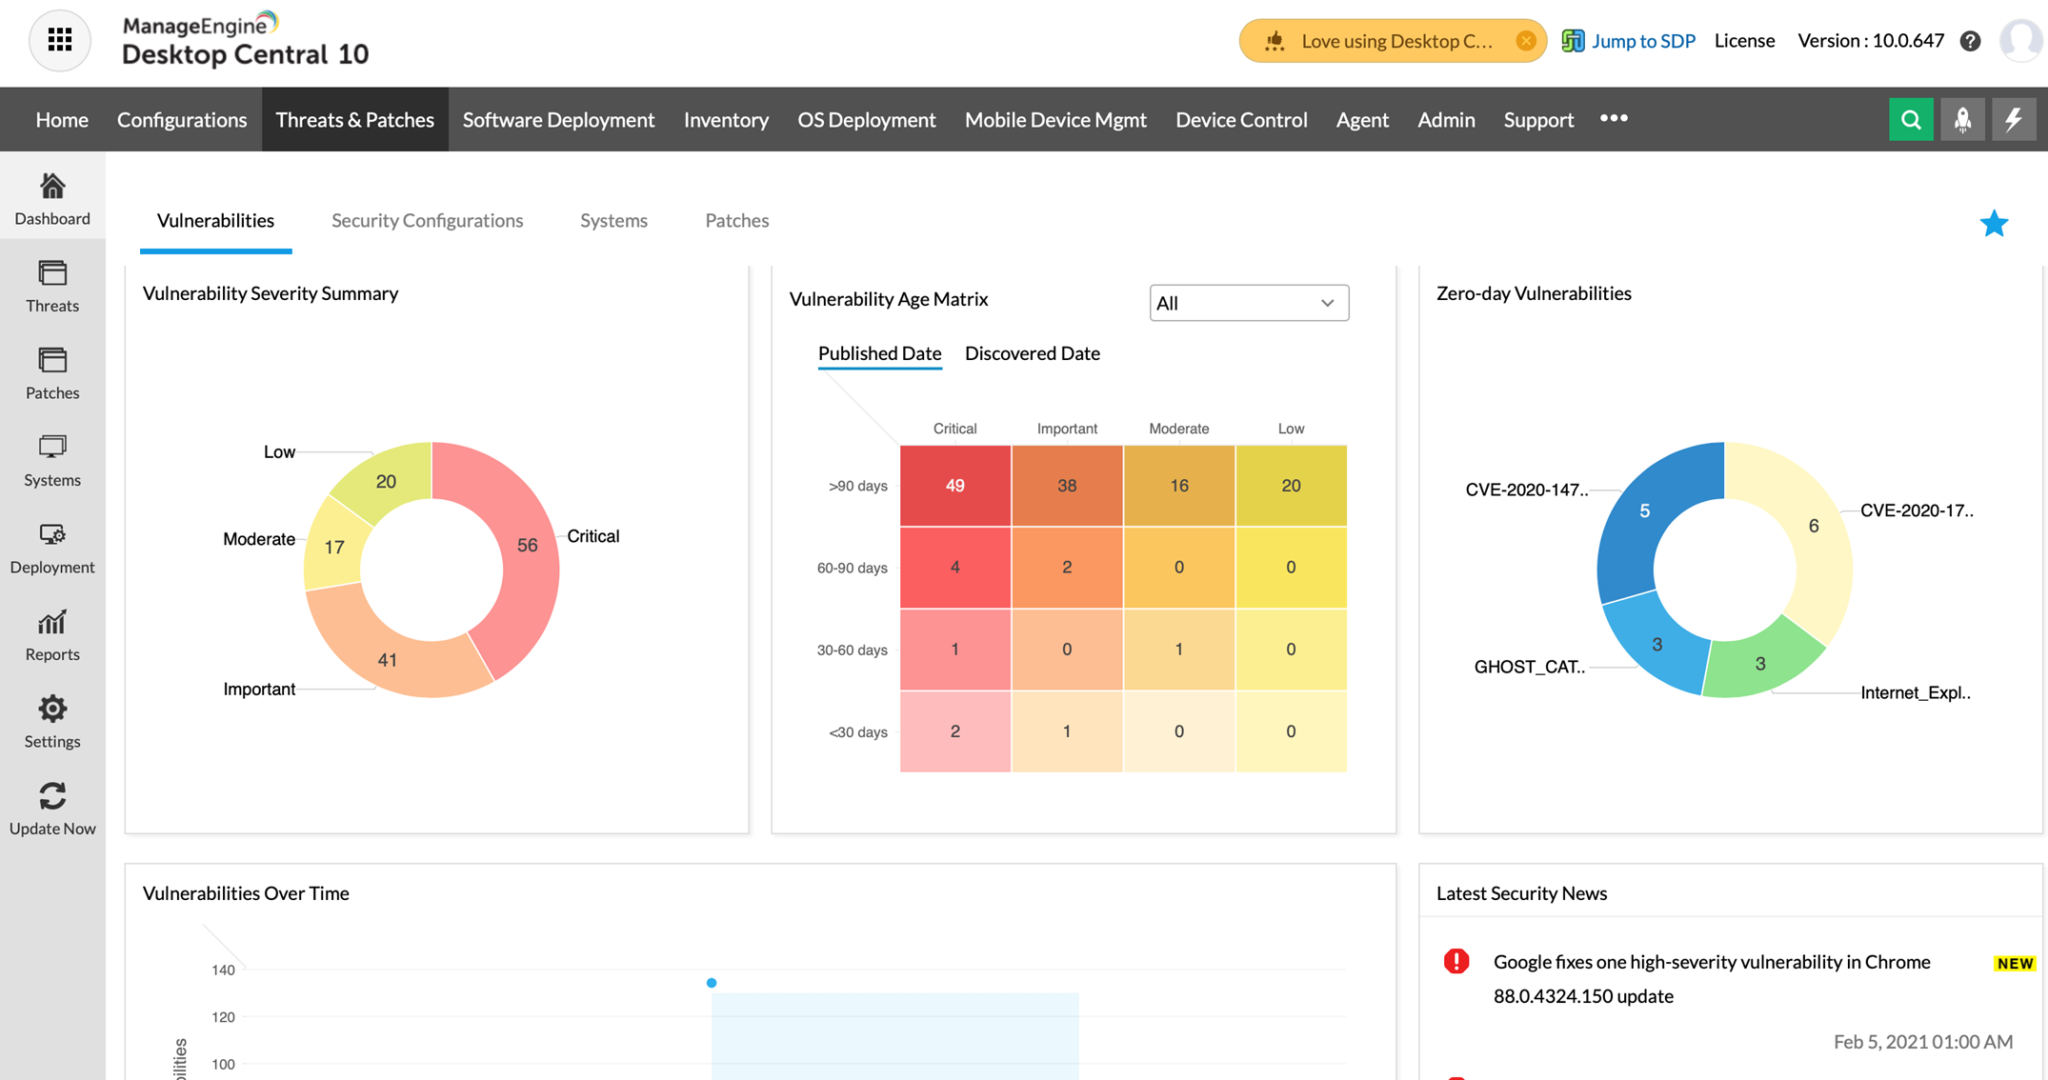The width and height of the screenshot is (2048, 1080).
Task: Open Deployment in the left sidebar
Action: [52, 548]
